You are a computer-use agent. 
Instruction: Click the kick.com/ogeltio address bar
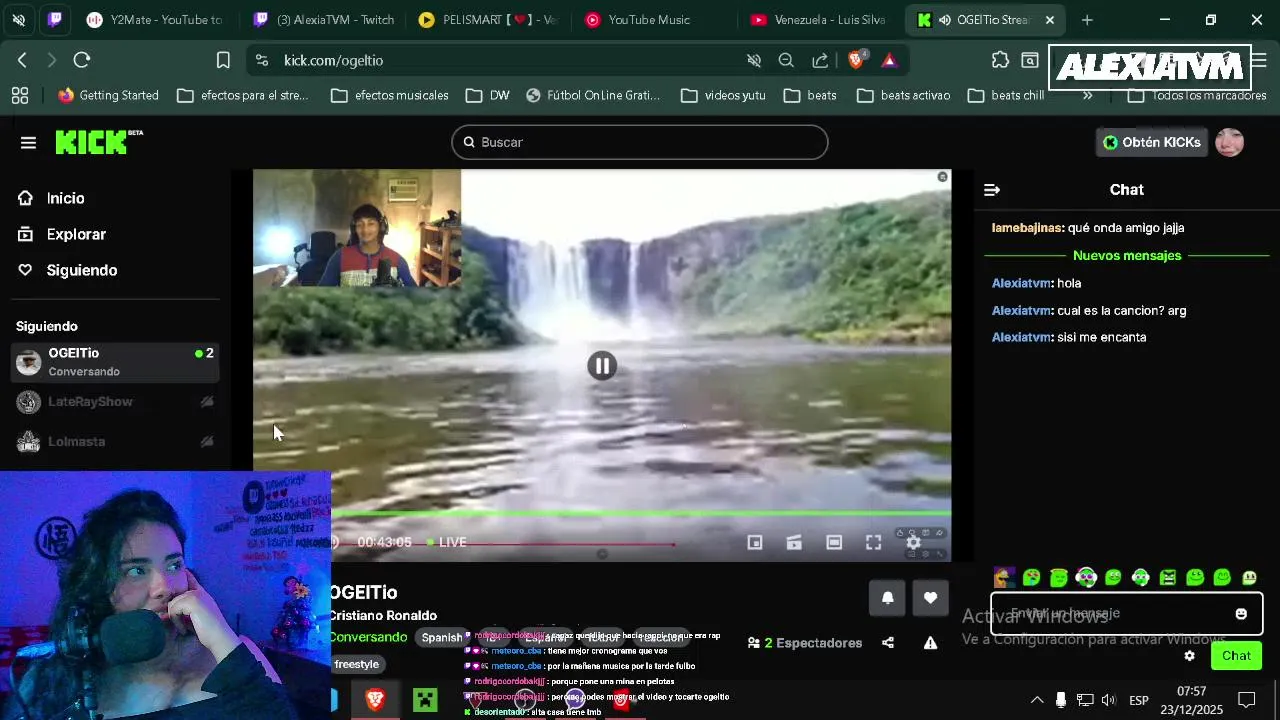(x=500, y=60)
